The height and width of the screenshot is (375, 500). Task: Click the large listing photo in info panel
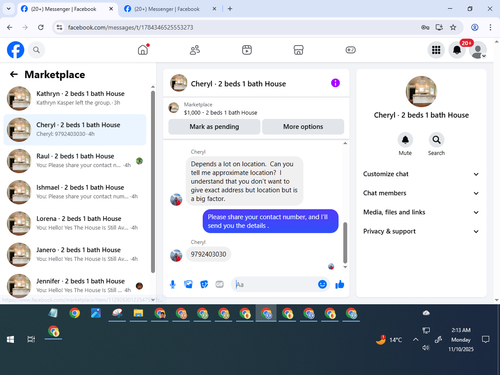(421, 91)
